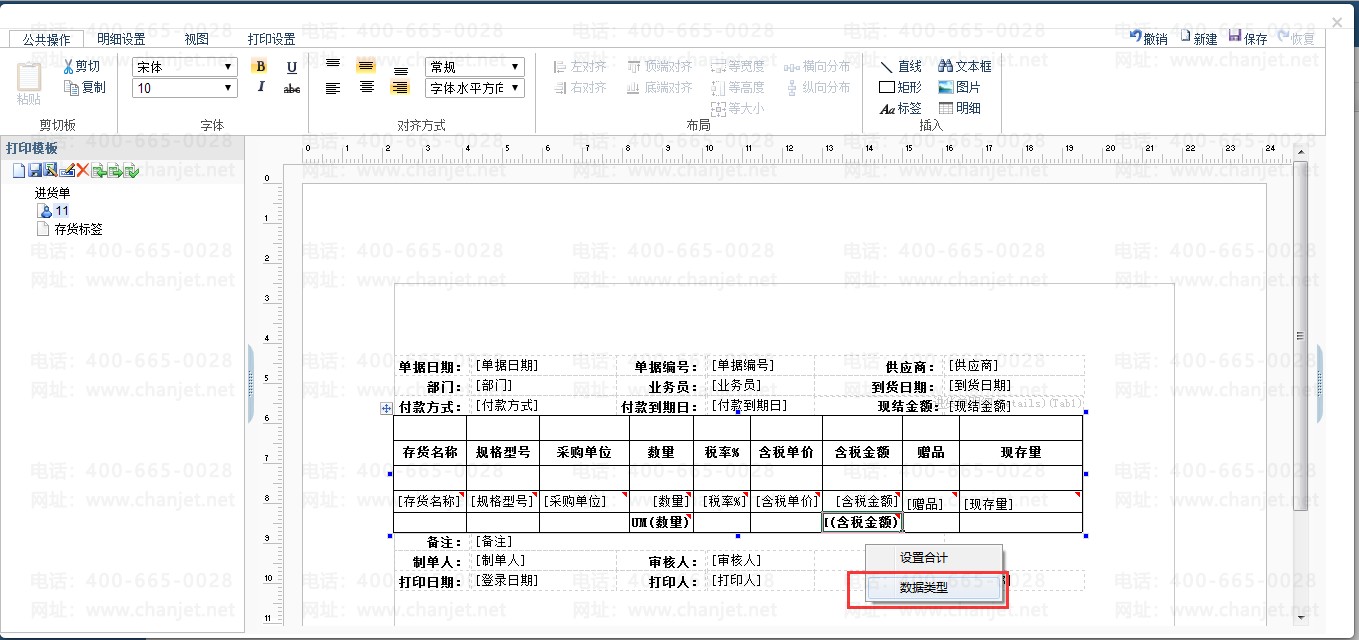Insert a 矩形 rectangle
1359x640 pixels.
pos(900,87)
